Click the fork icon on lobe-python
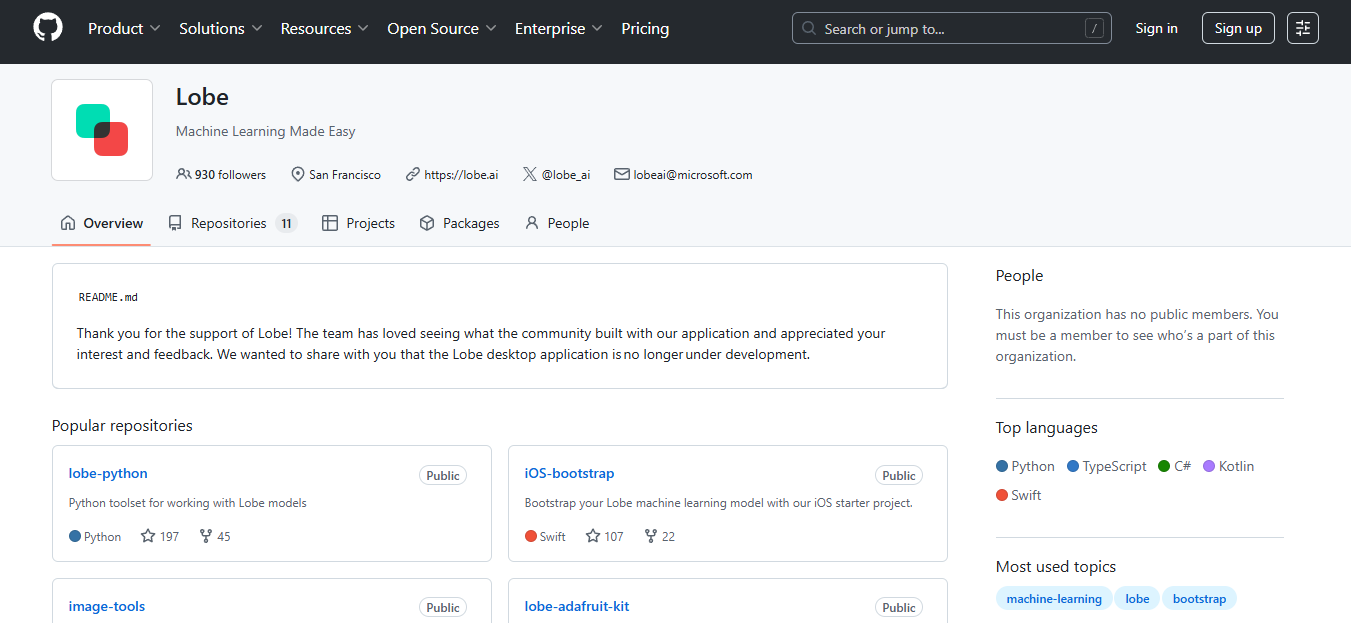Screen dimensions: 1351x623 [206, 536]
